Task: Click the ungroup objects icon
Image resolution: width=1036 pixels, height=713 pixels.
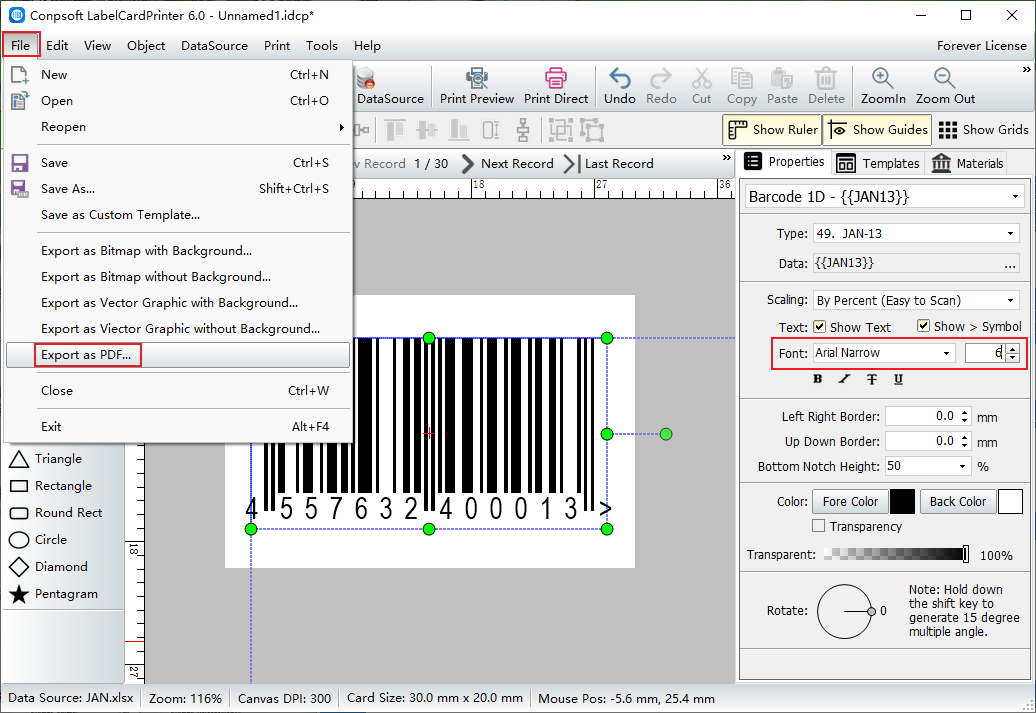Action: coord(592,130)
